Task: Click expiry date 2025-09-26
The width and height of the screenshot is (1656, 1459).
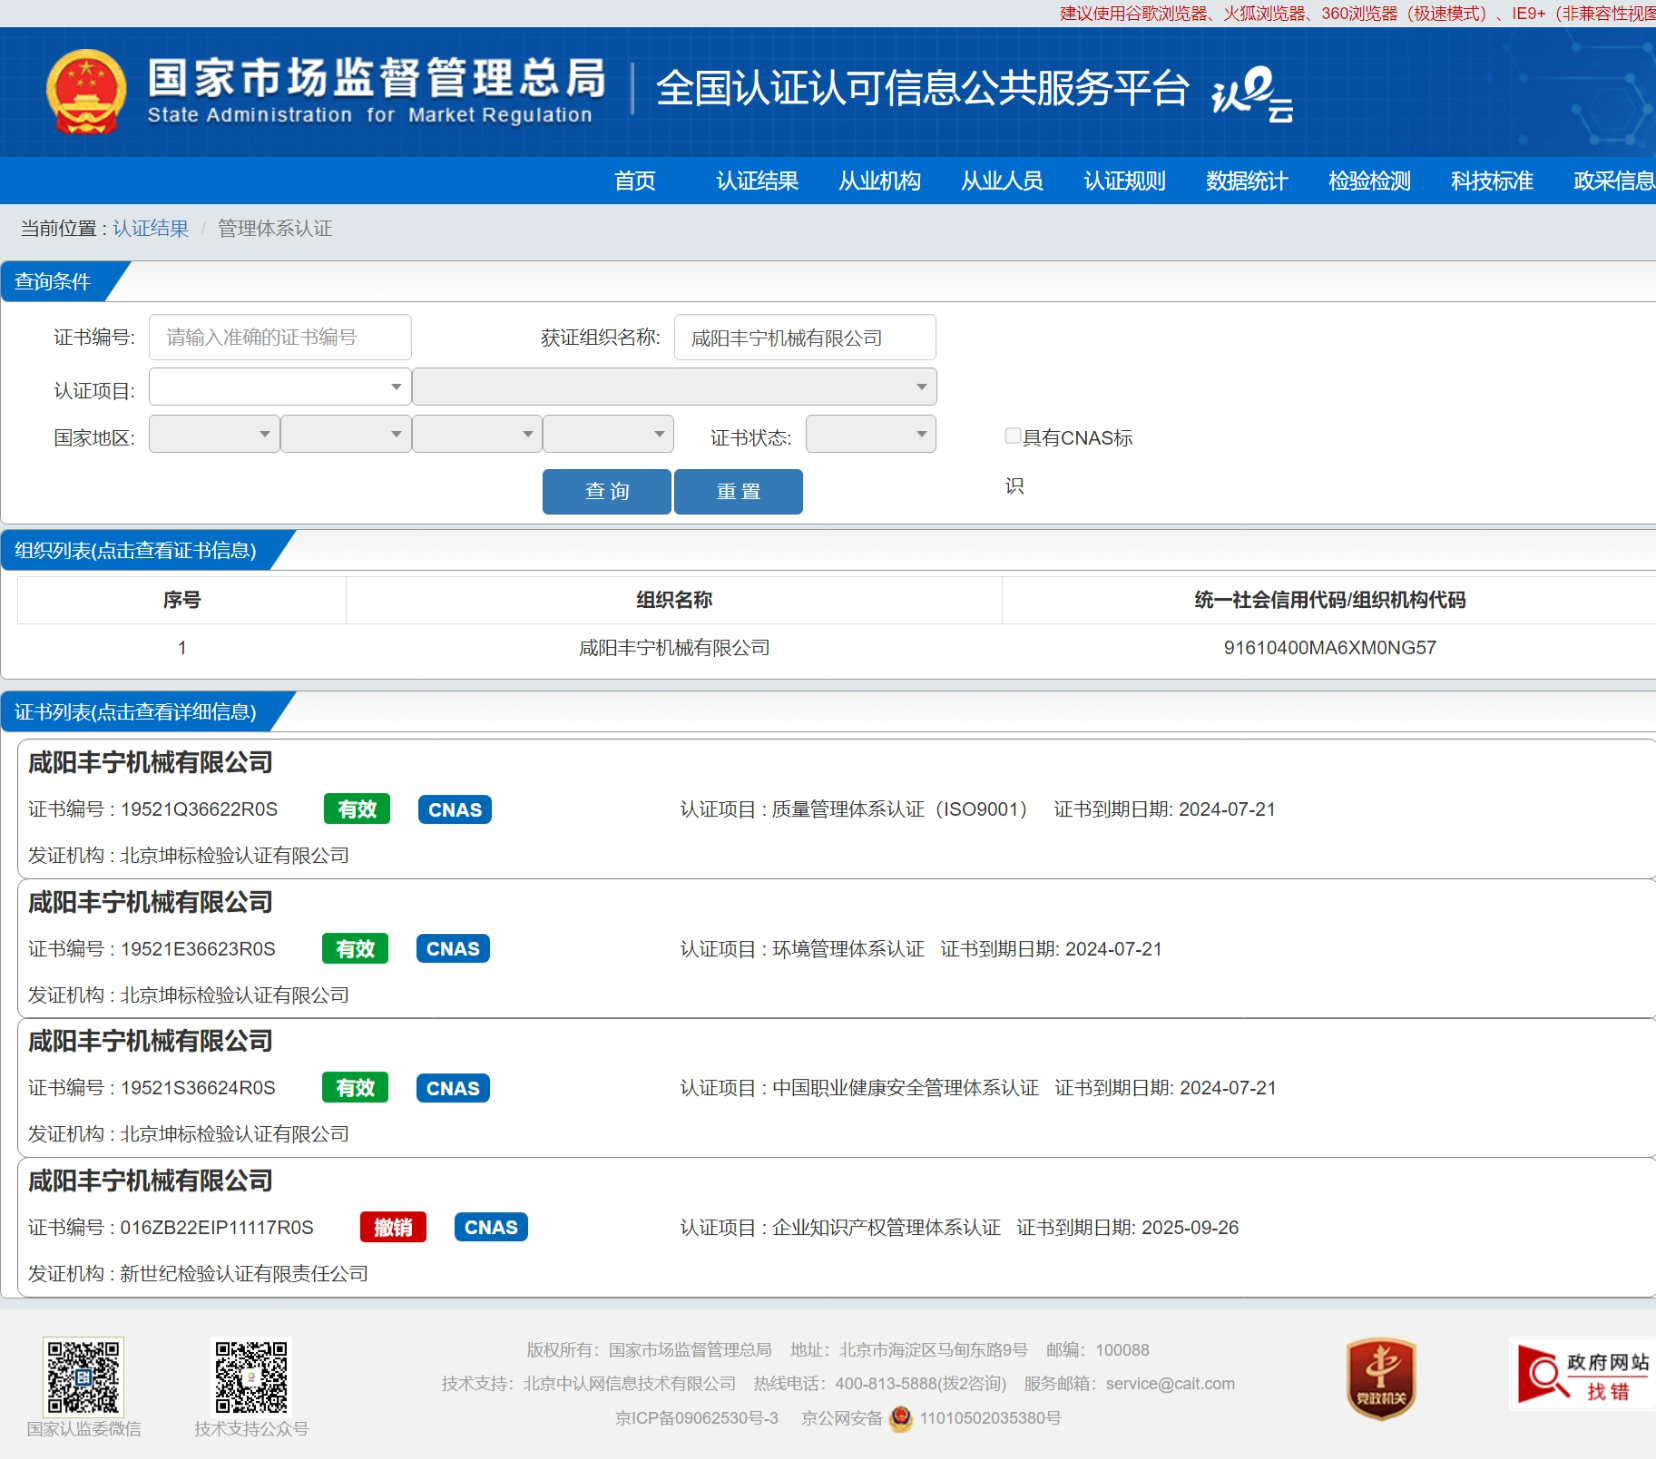Action: 1190,1227
